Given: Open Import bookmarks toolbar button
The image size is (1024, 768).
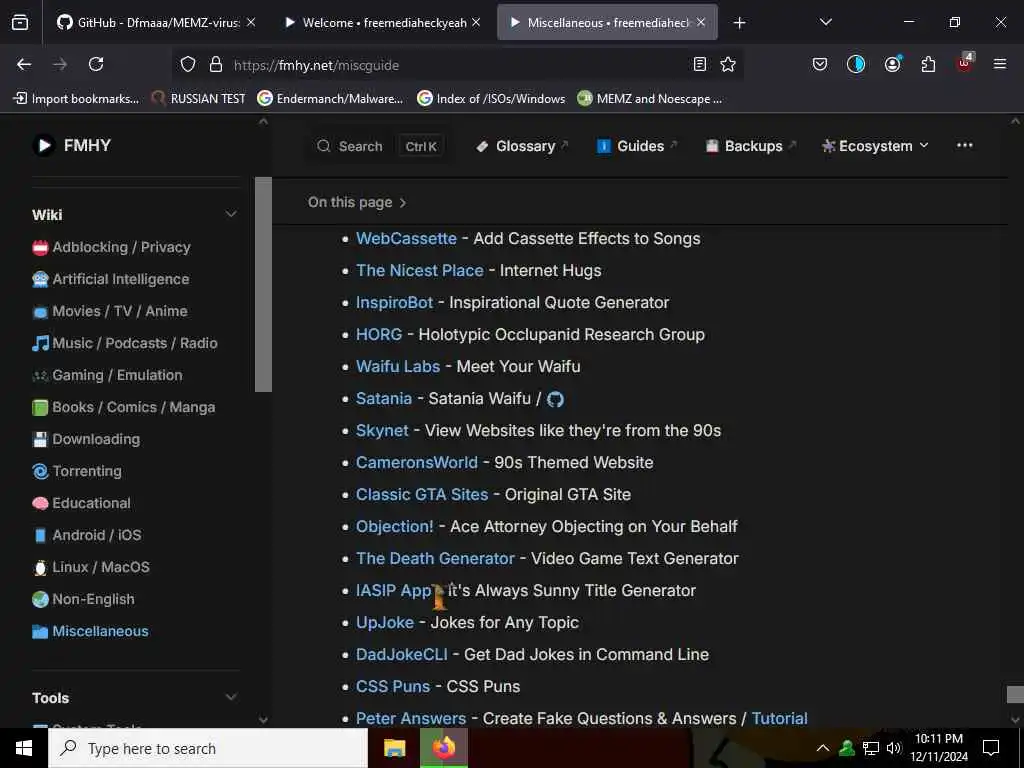Looking at the screenshot, I should [x=76, y=99].
